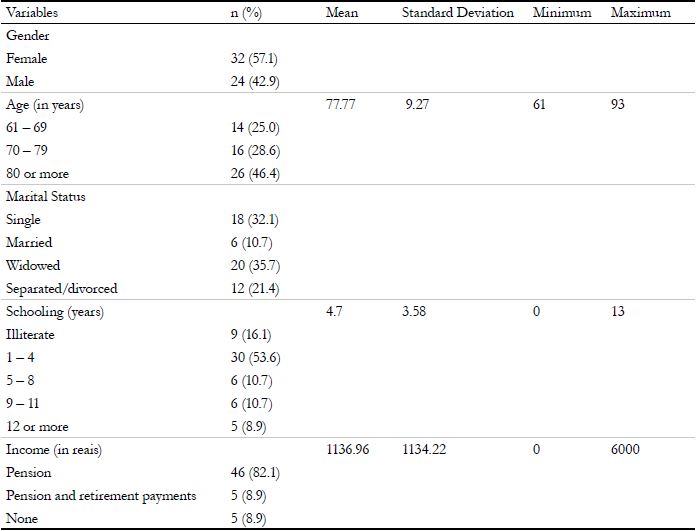The image size is (698, 531).
Task: Click the Marital Status row label
Action: [46, 197]
